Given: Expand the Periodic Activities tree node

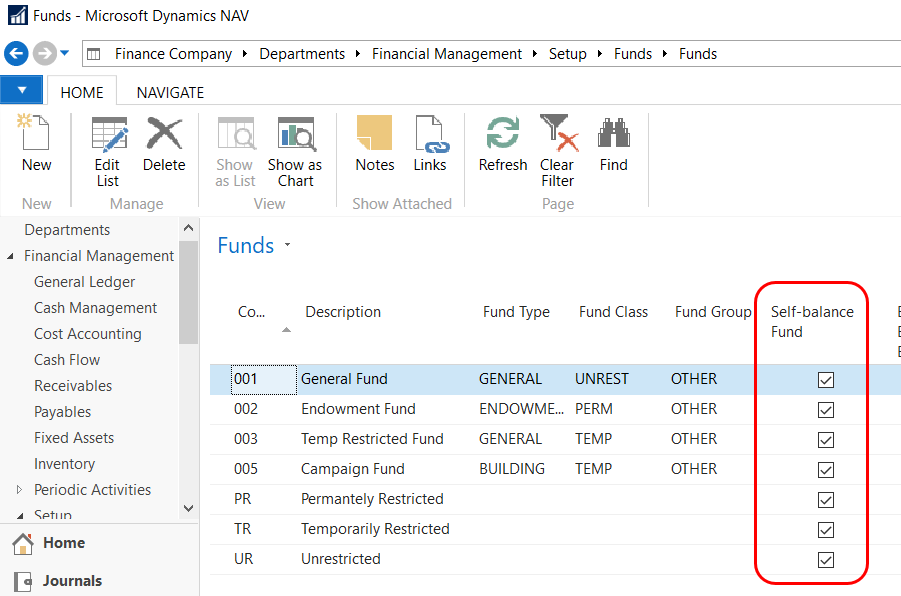Looking at the screenshot, I should click(x=19, y=490).
